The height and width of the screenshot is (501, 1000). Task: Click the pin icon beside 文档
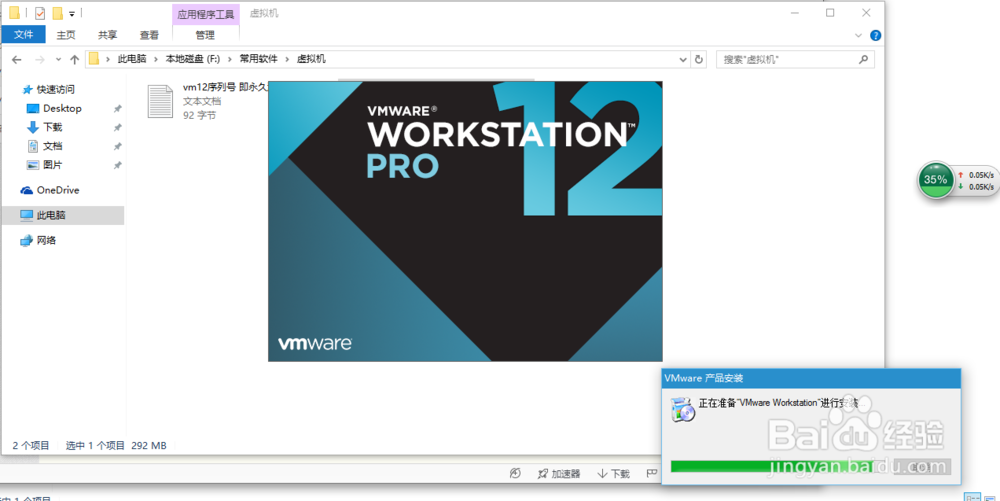point(117,146)
